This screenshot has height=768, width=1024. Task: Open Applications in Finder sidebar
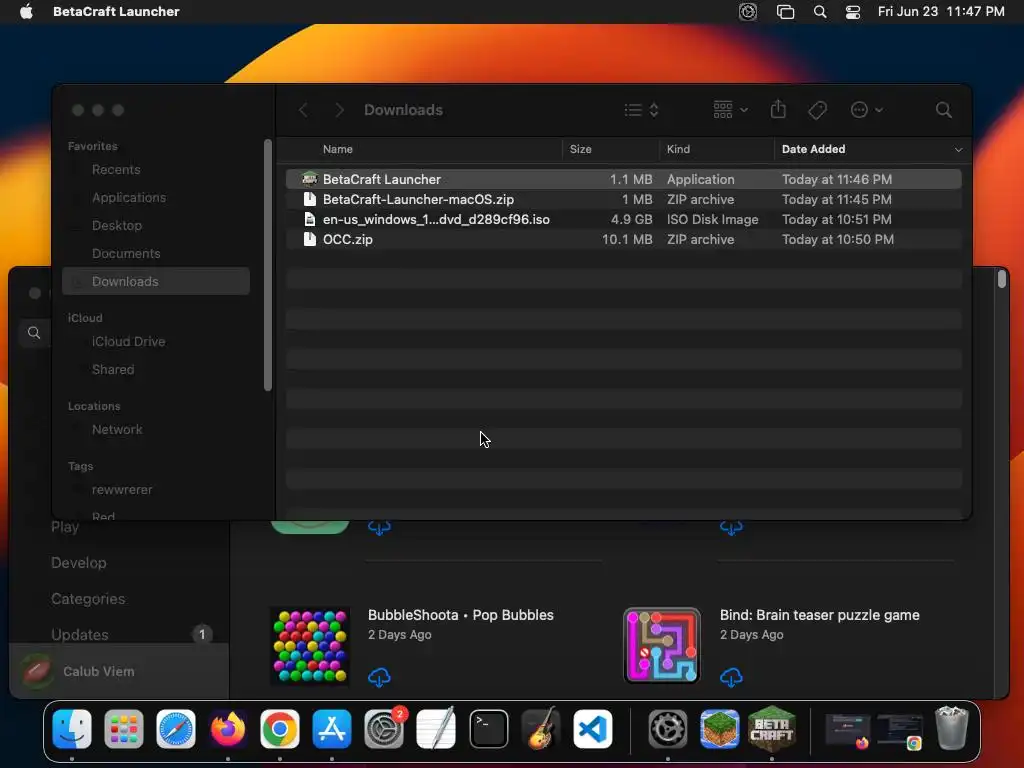pos(129,198)
